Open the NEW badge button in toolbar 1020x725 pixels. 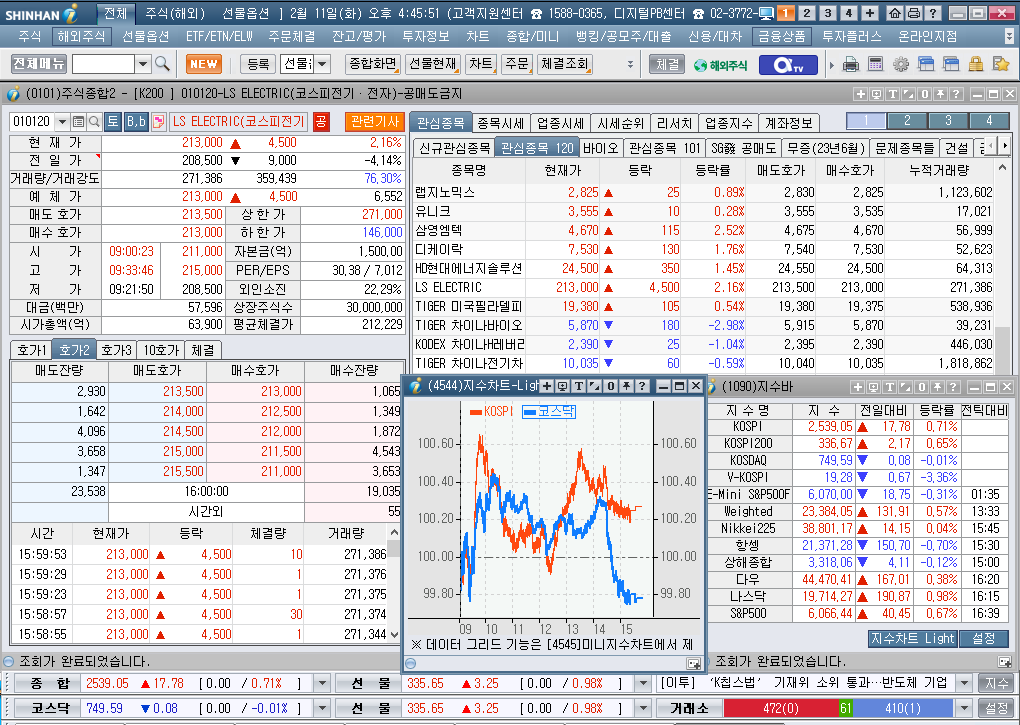coord(204,64)
